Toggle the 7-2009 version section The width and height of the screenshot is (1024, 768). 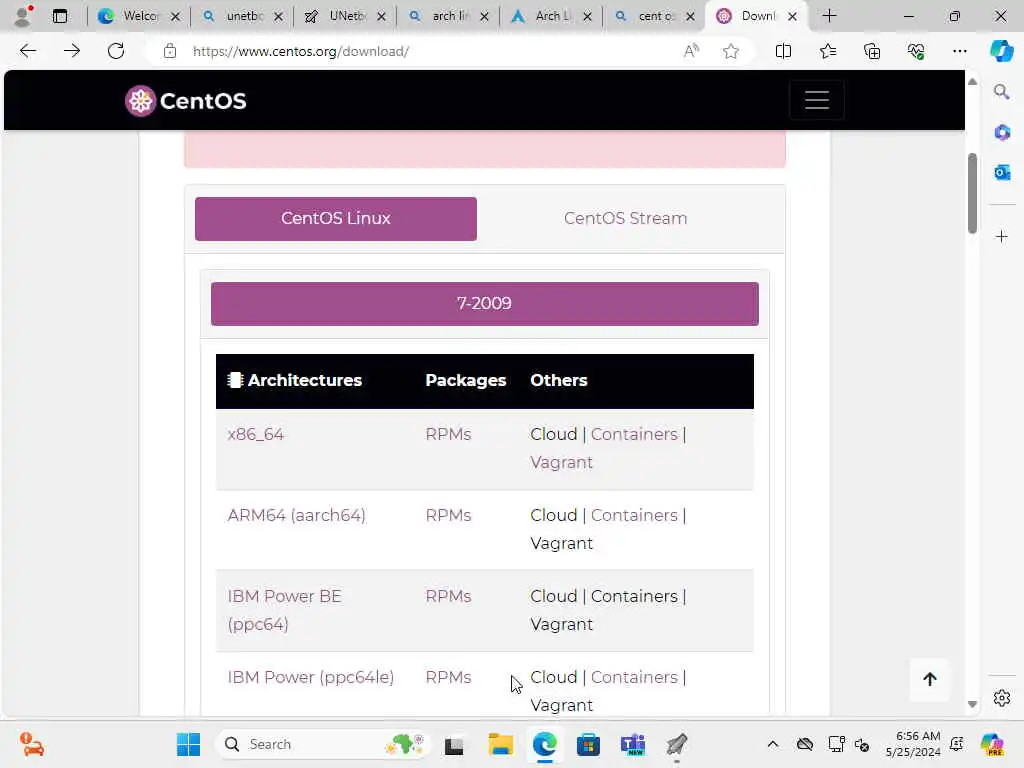click(x=485, y=304)
